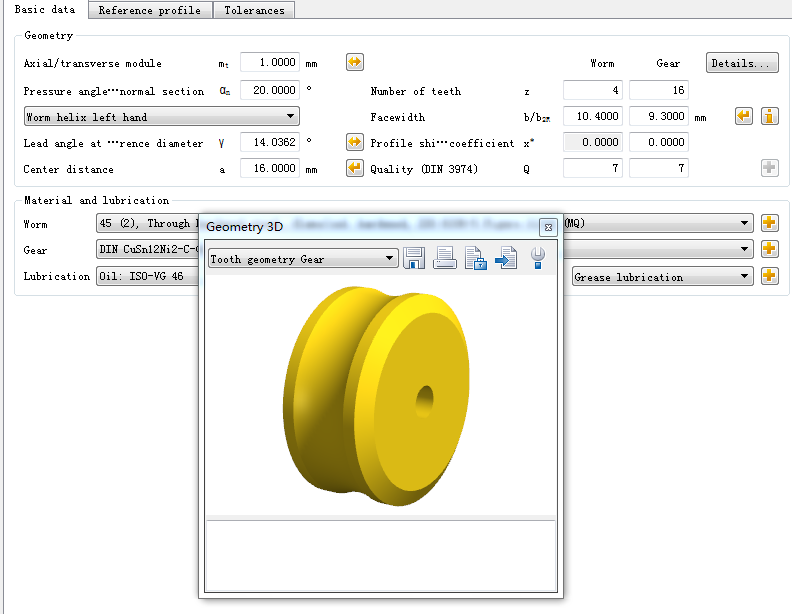Viewport: 792px width, 614px height.
Task: Click the Worm number of teeth field
Action: [x=593, y=91]
